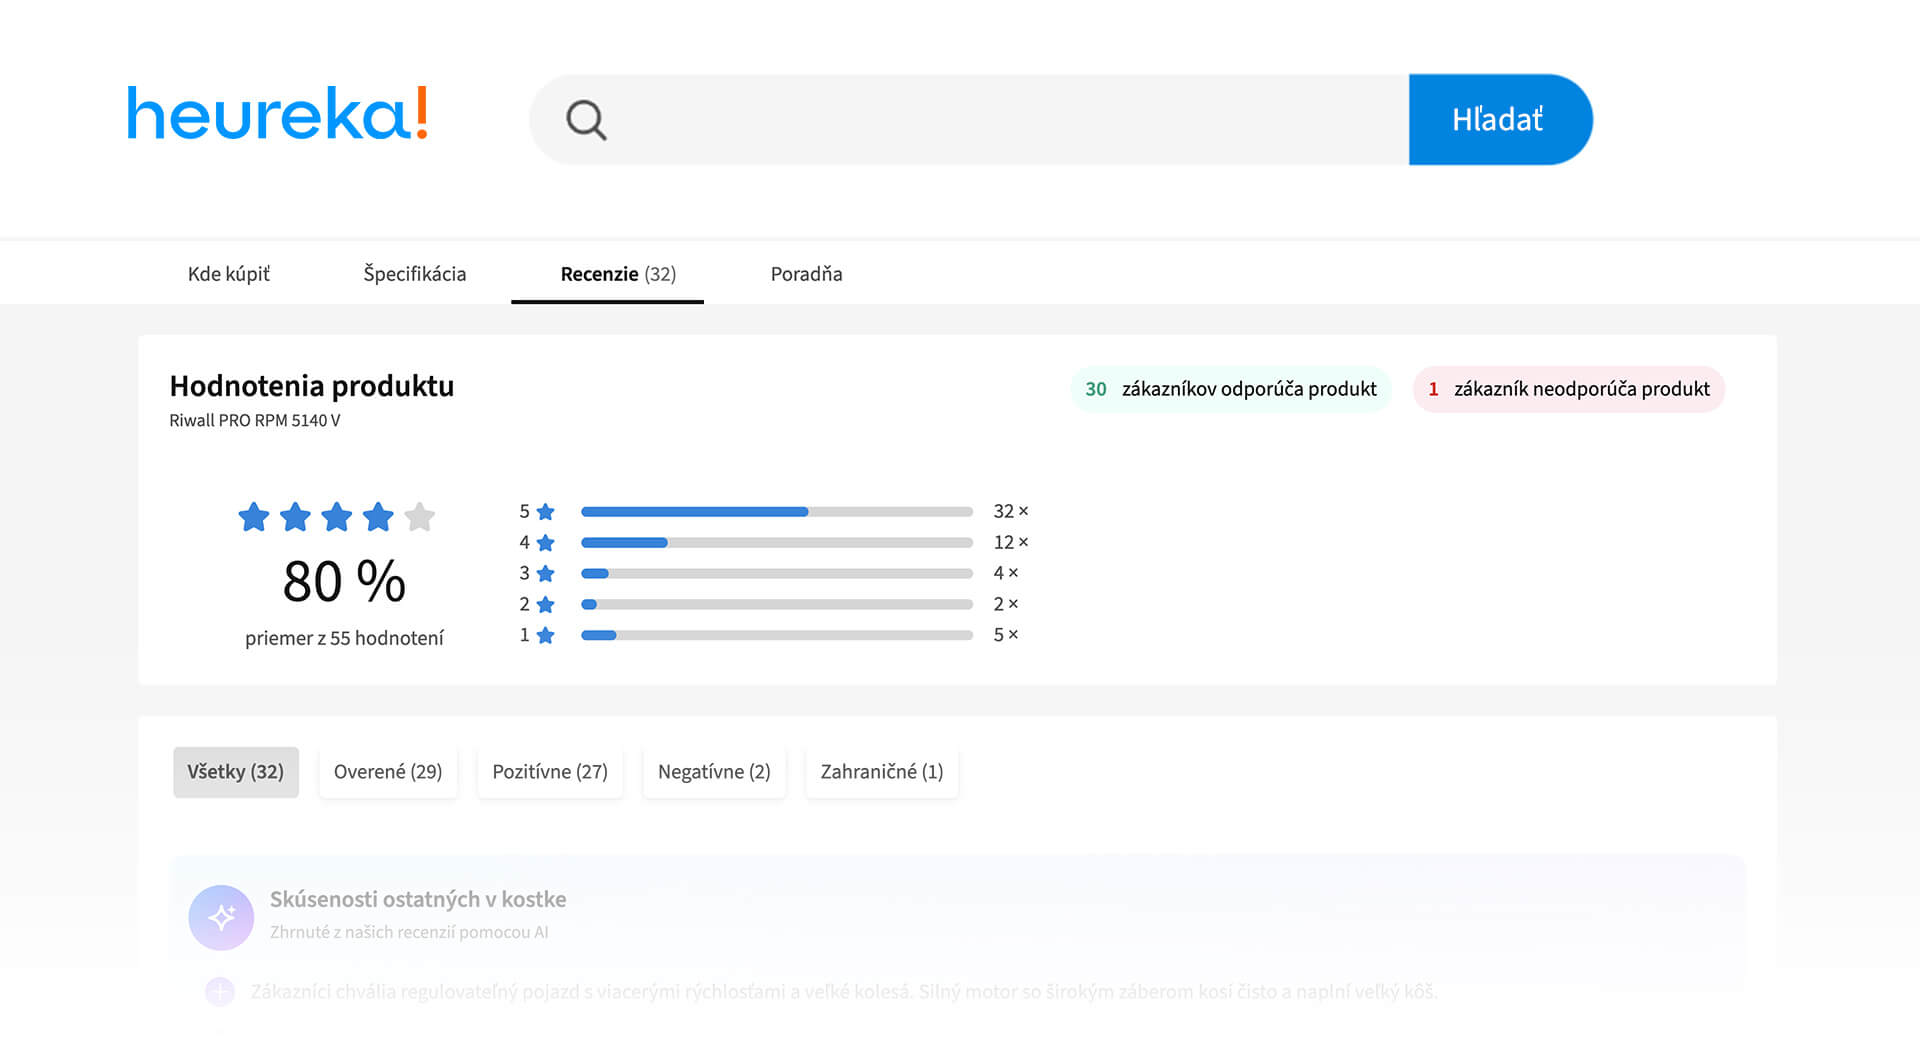Show Negatívne (2) reviews
1920x1056 pixels.
(714, 772)
